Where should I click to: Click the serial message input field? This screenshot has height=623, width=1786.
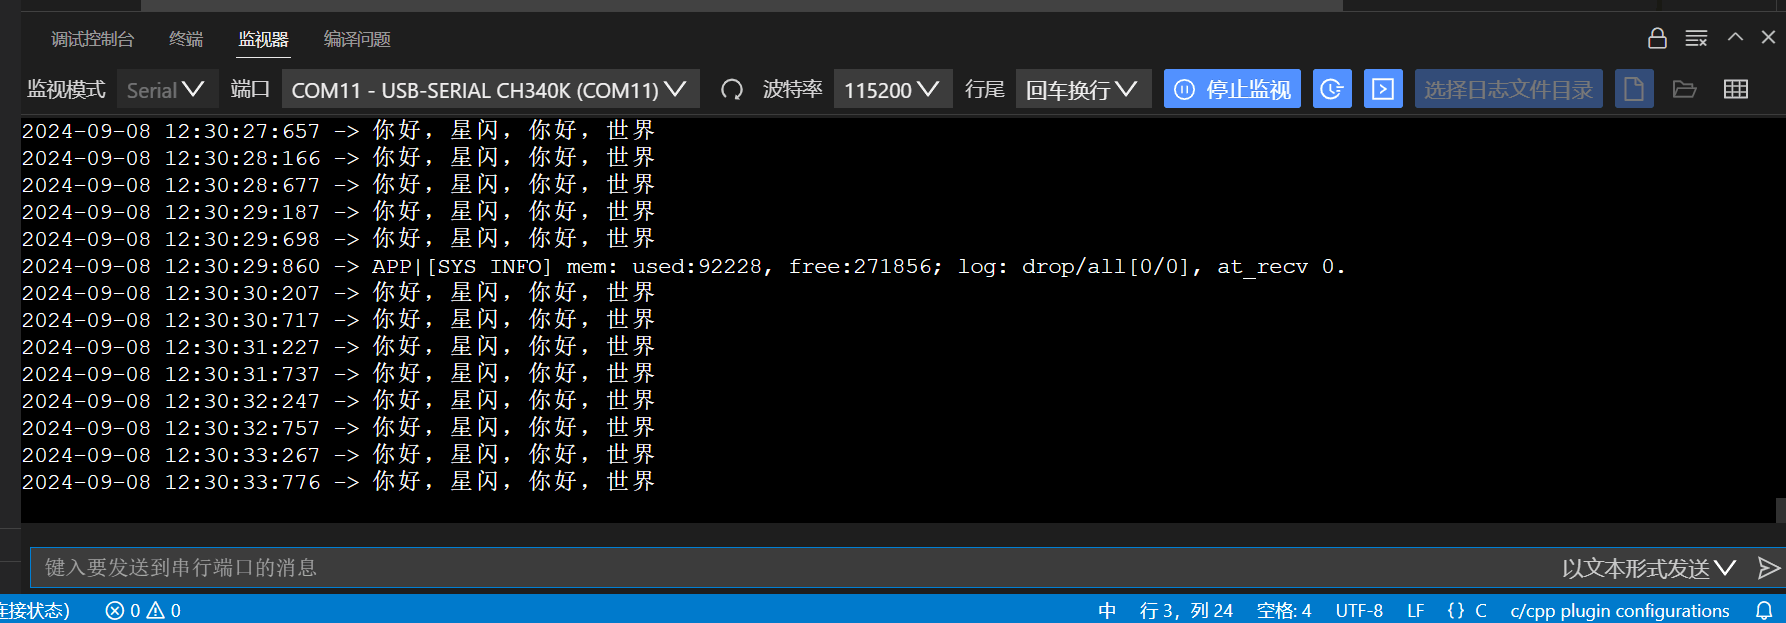tap(780, 568)
